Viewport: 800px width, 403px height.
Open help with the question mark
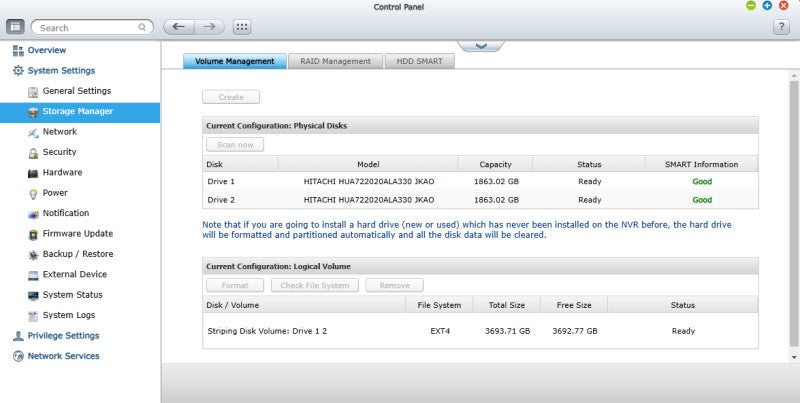(x=781, y=27)
